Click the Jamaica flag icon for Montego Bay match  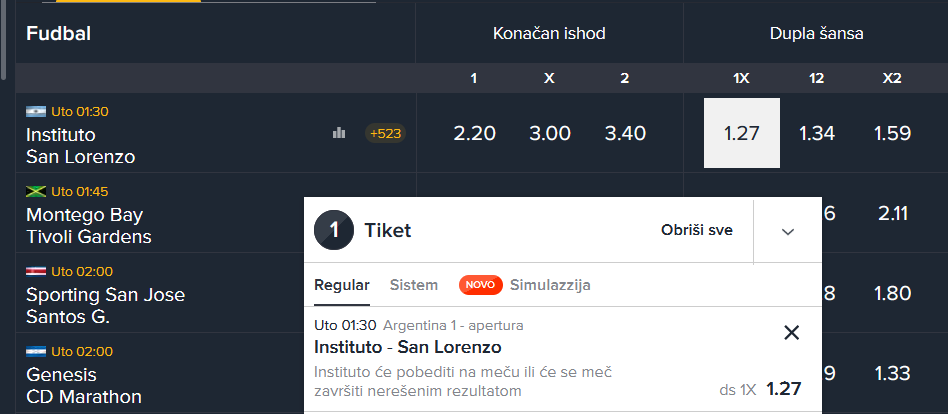pyautogui.click(x=36, y=192)
